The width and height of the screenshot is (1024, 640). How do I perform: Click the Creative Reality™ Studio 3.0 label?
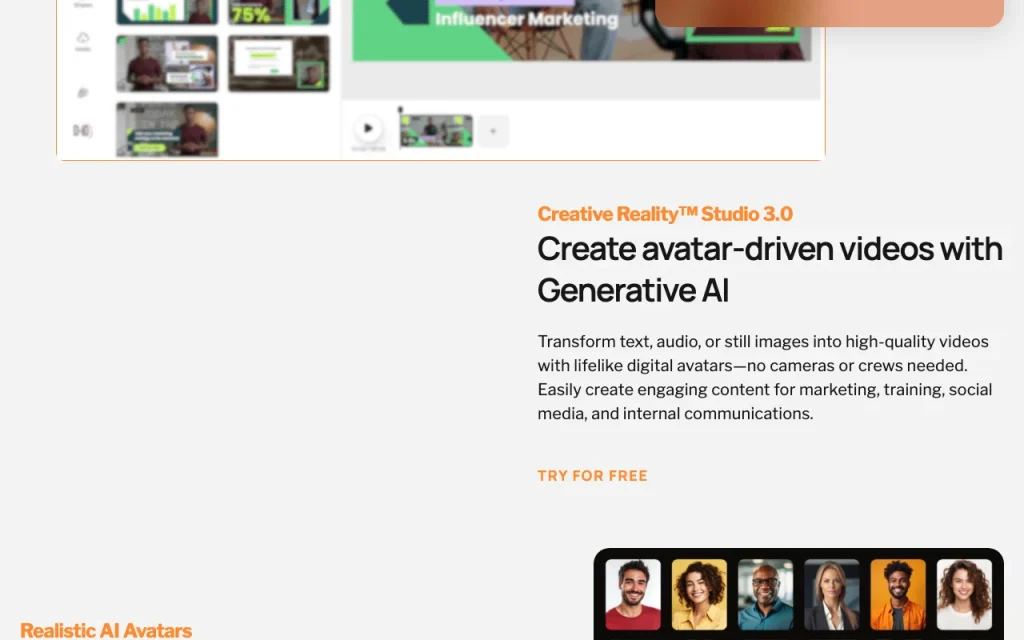[665, 214]
